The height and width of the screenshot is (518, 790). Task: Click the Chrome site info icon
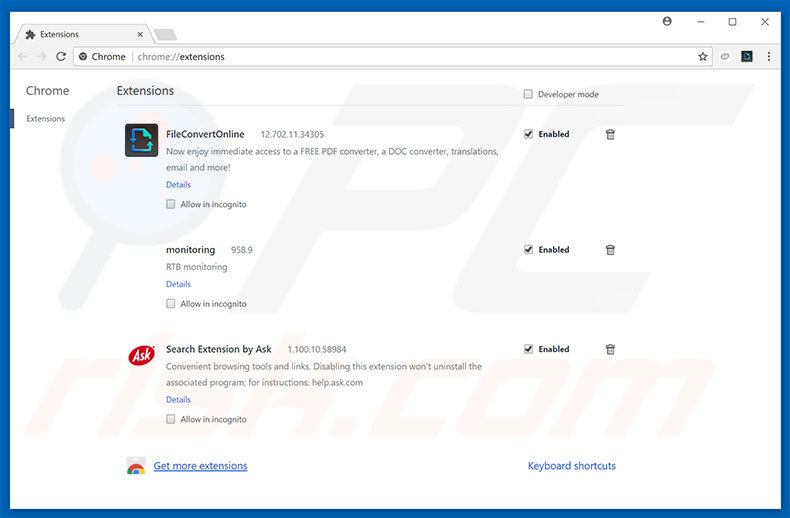pyautogui.click(x=83, y=56)
